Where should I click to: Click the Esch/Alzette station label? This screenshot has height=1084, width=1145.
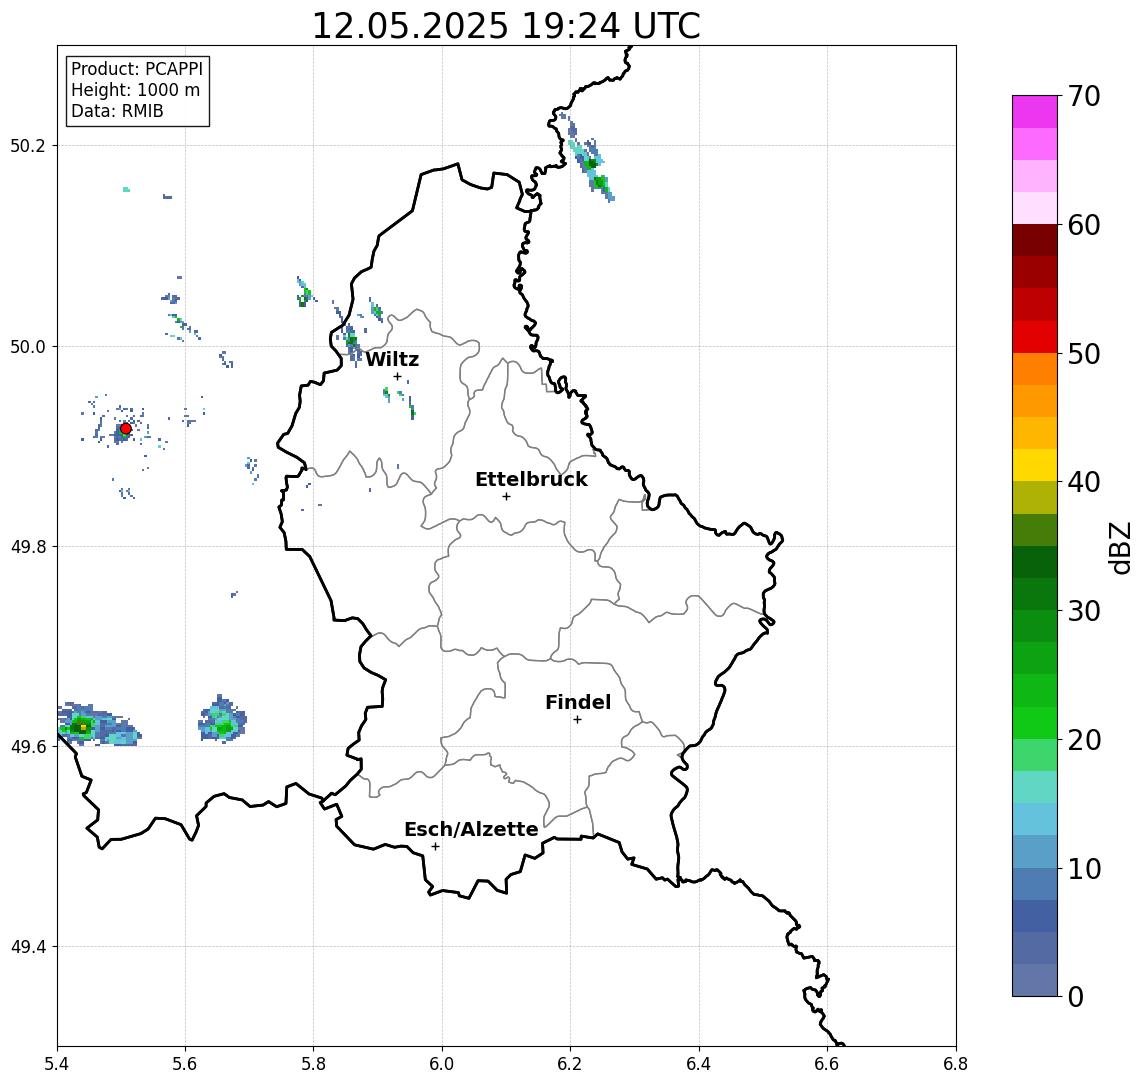click(471, 829)
